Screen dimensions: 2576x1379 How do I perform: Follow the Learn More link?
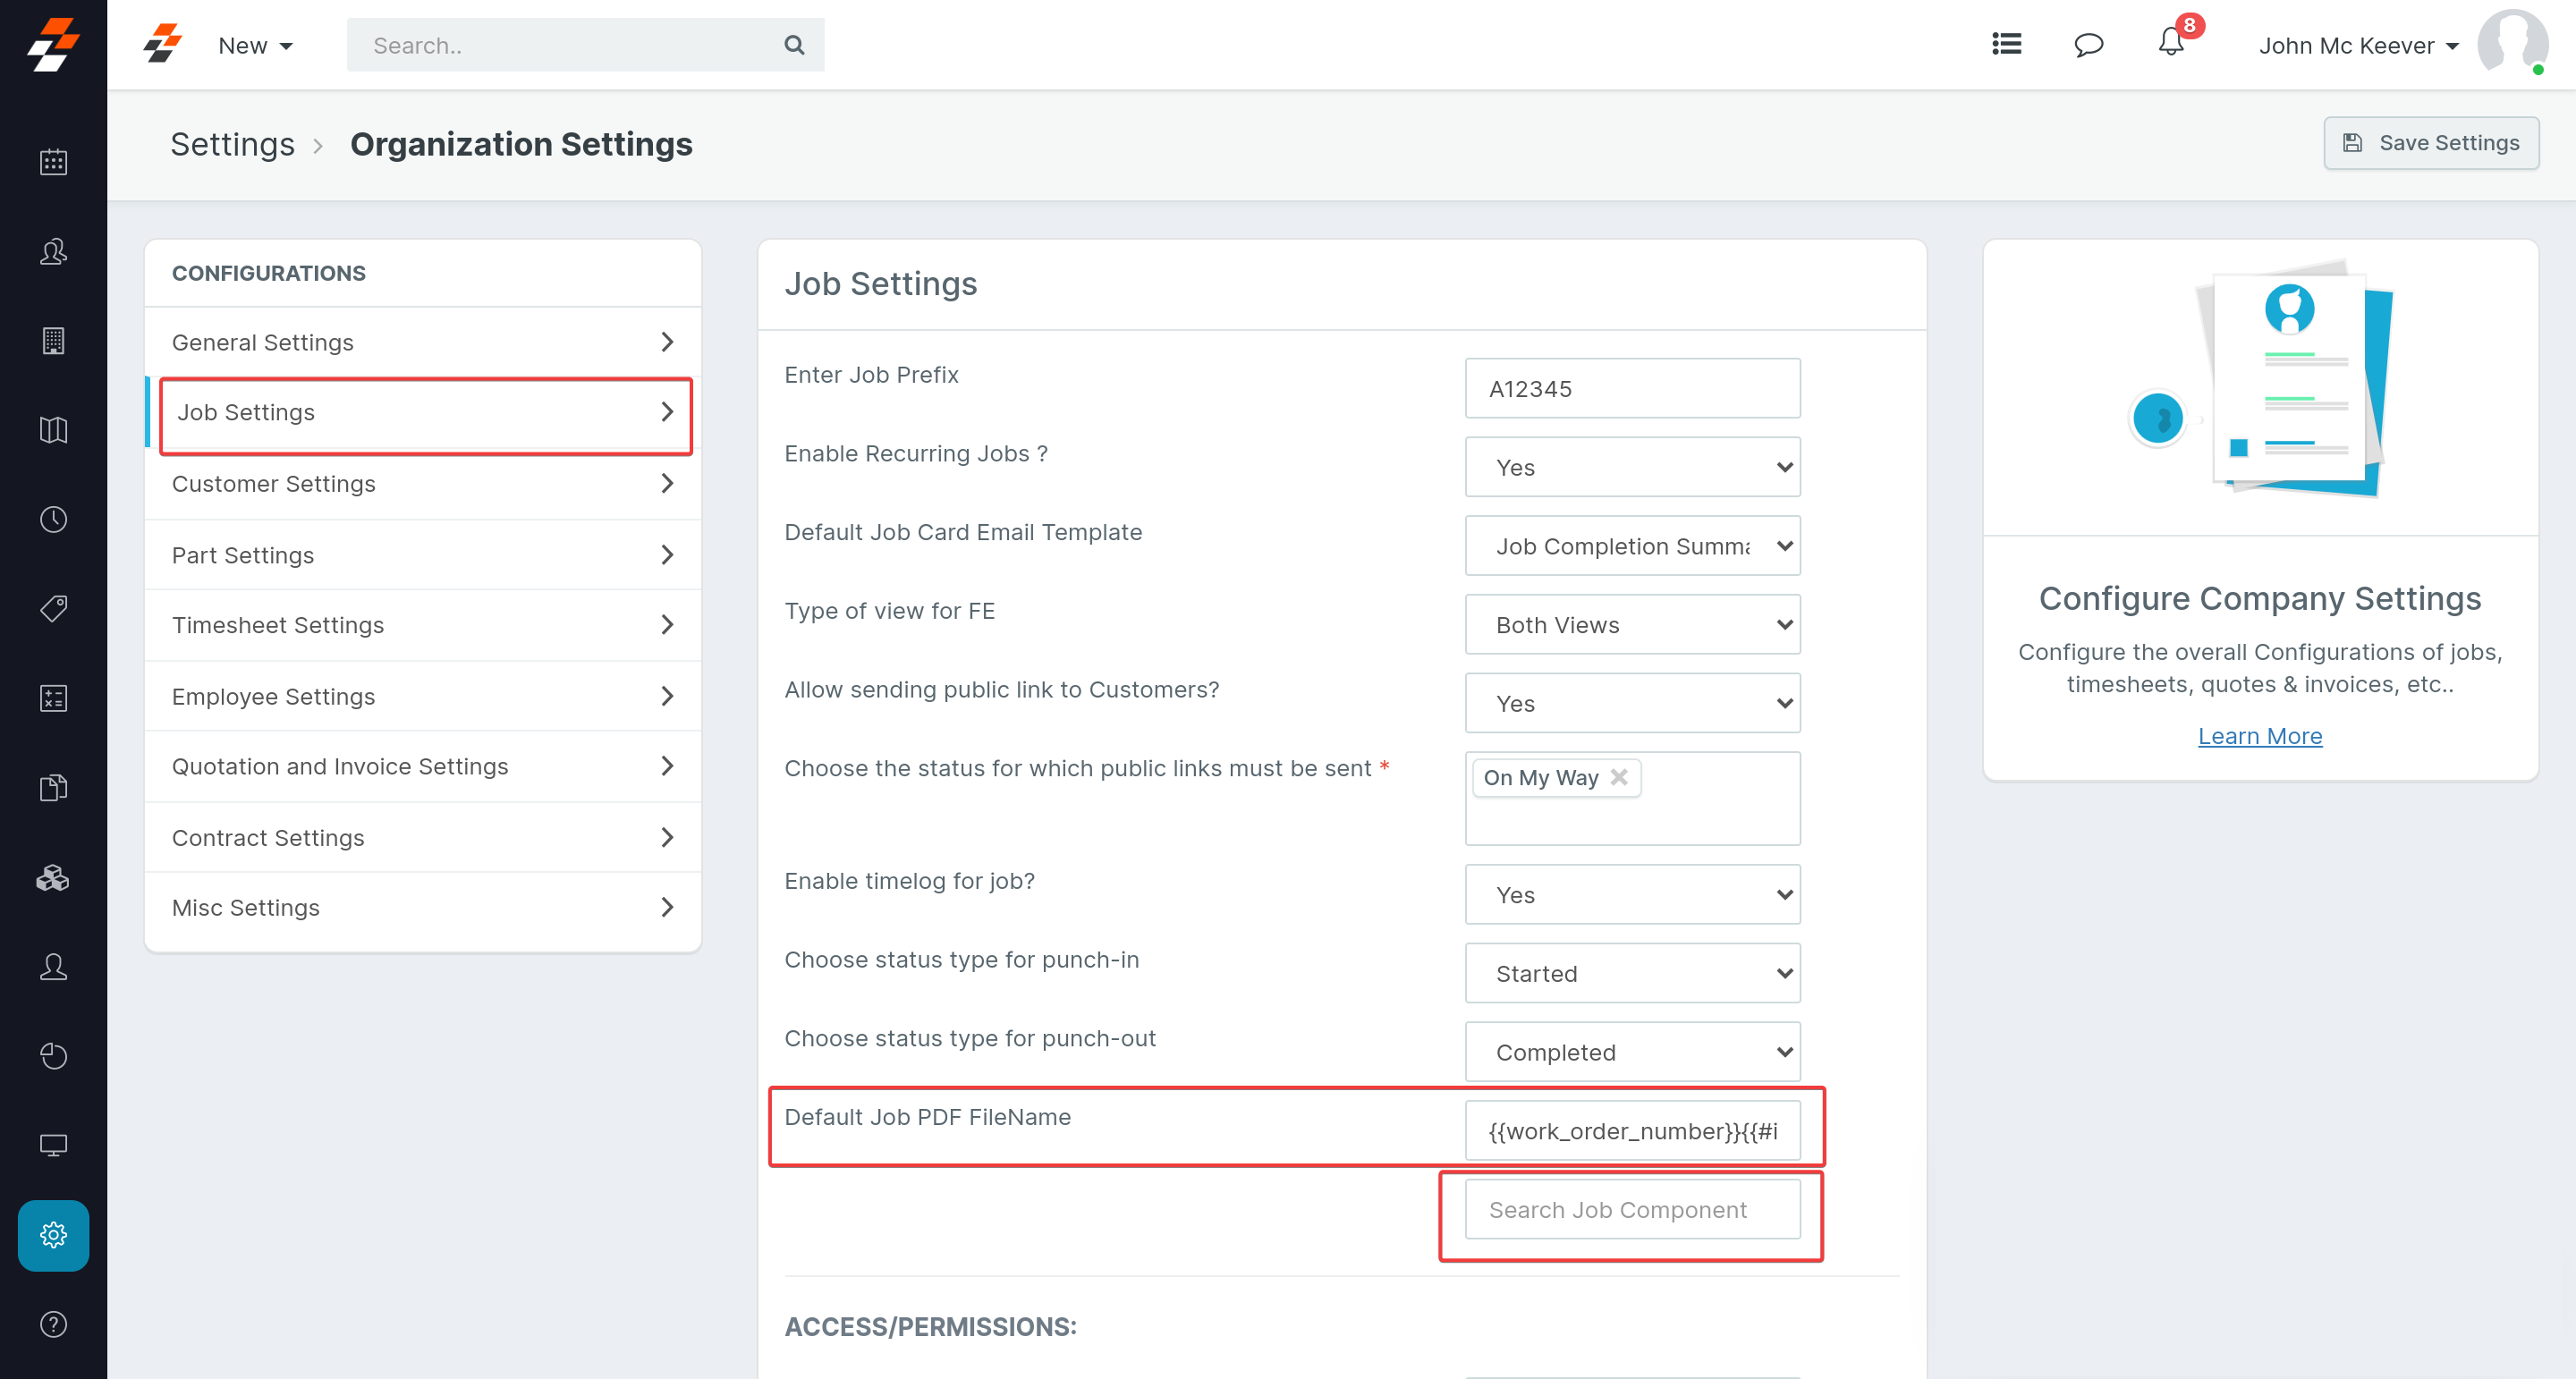2259,736
